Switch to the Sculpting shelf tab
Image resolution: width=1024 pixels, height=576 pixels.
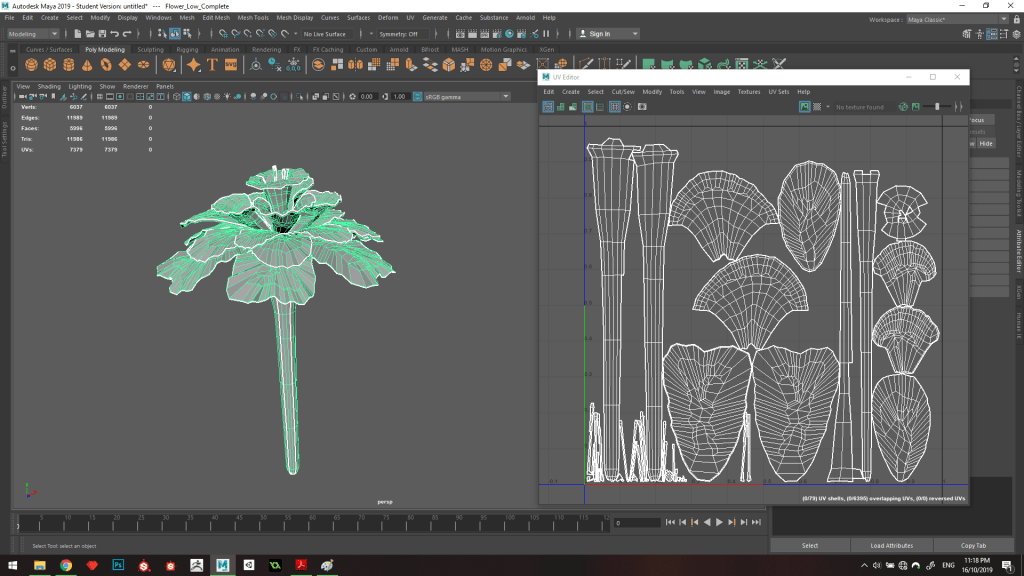click(x=150, y=49)
